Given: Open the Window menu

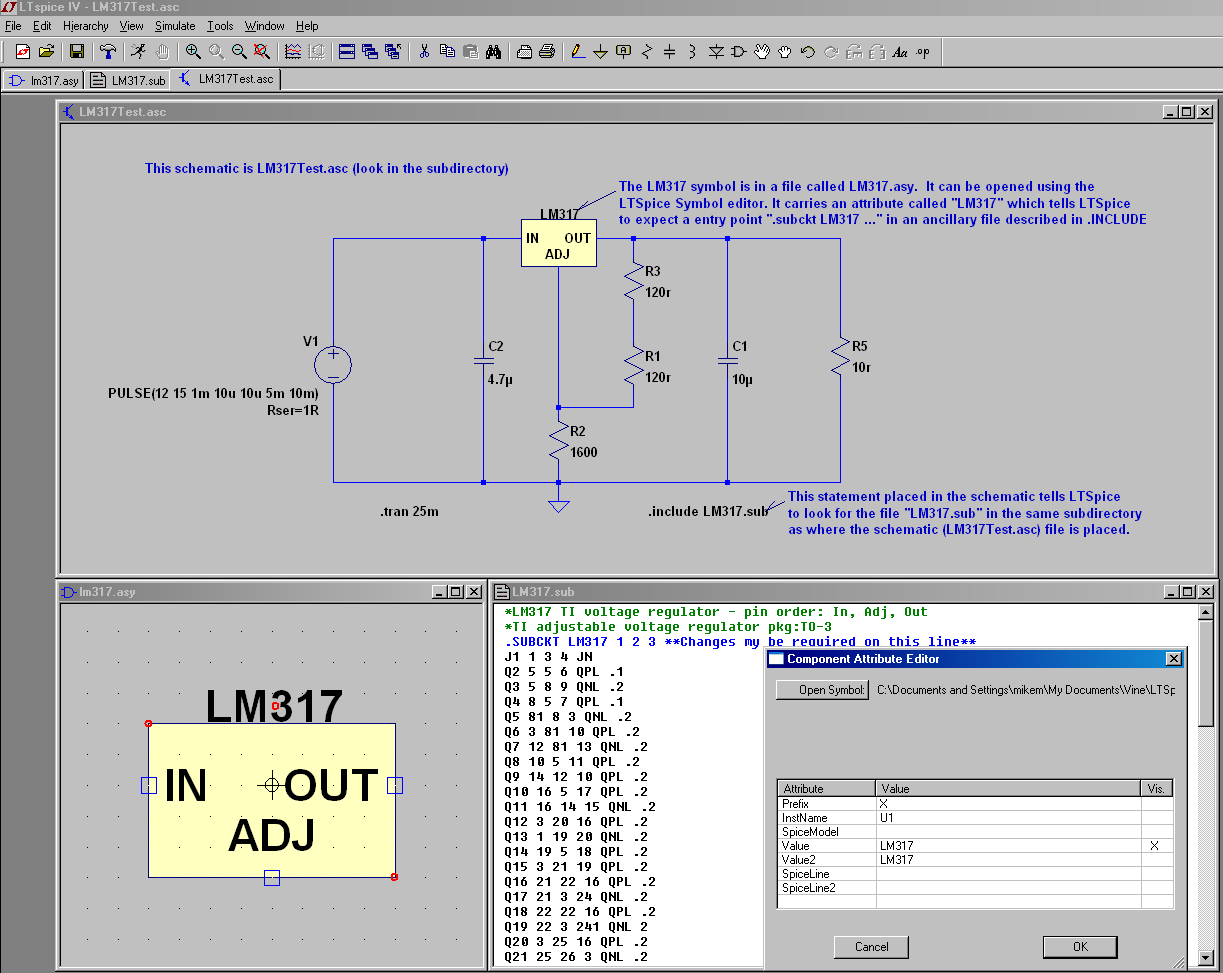Looking at the screenshot, I should (x=265, y=26).
